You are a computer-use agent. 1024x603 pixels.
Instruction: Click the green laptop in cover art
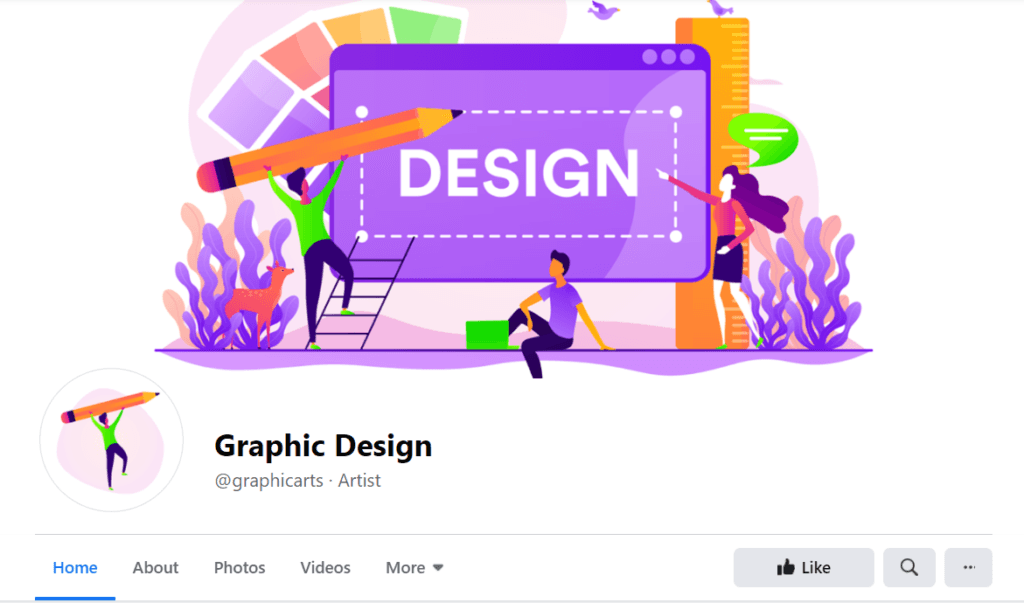click(x=488, y=334)
